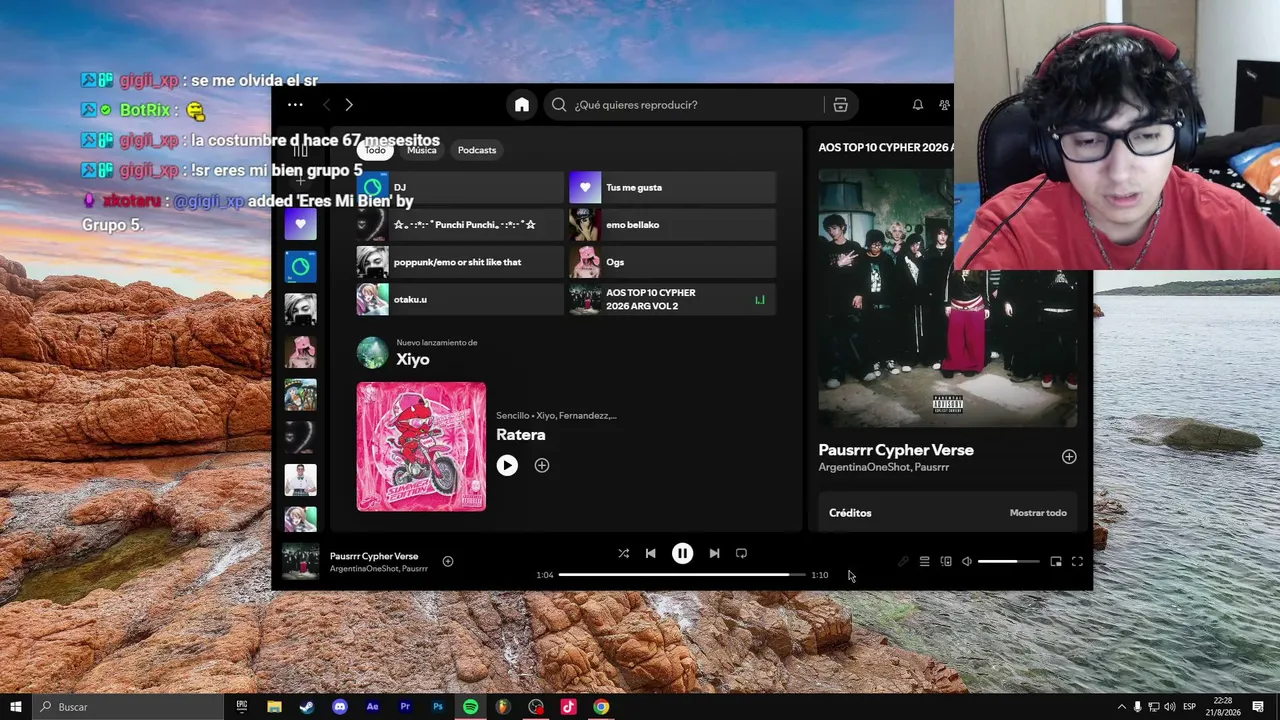Screen dimensions: 1280x720
Task: Open "AOS TOP 10 CYPHER 2026 ARG VOL 2" tile
Action: (x=672, y=299)
